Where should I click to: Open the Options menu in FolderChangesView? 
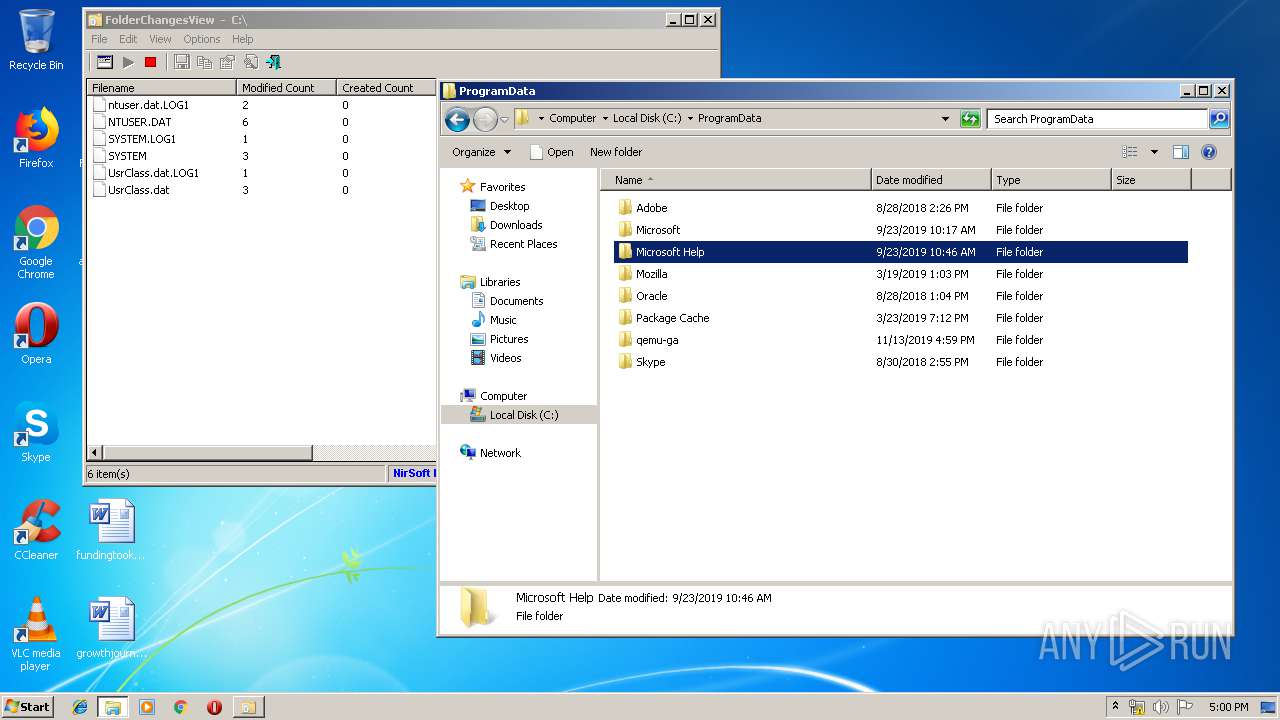201,39
